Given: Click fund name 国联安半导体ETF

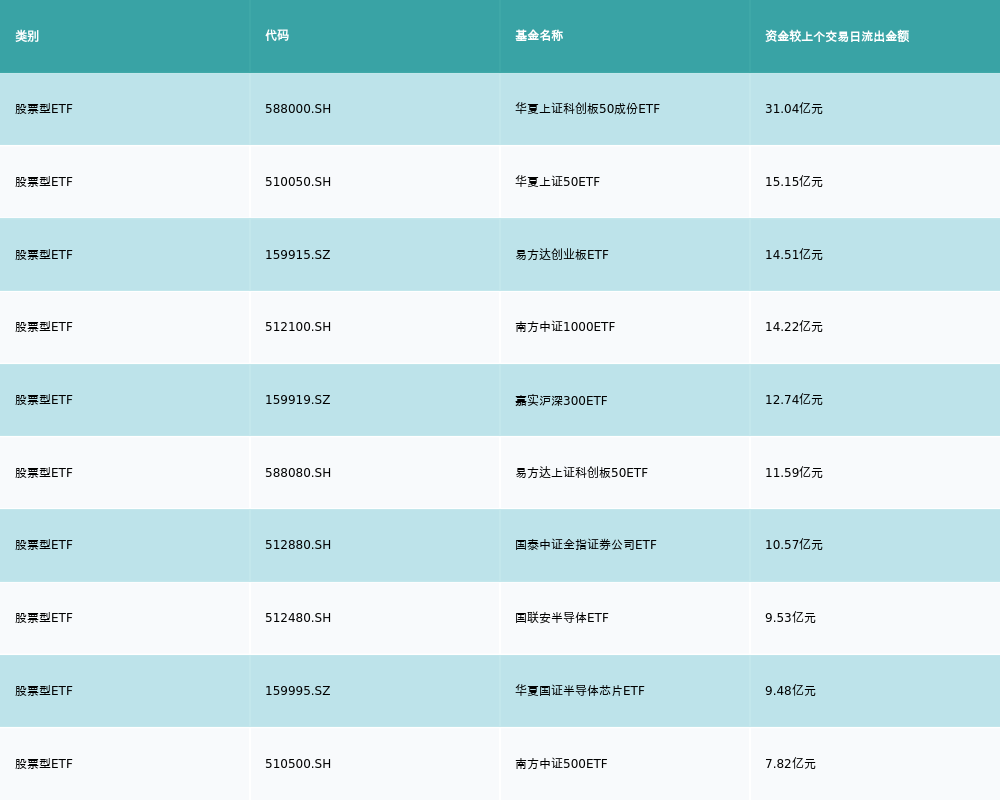Looking at the screenshot, I should point(562,618).
